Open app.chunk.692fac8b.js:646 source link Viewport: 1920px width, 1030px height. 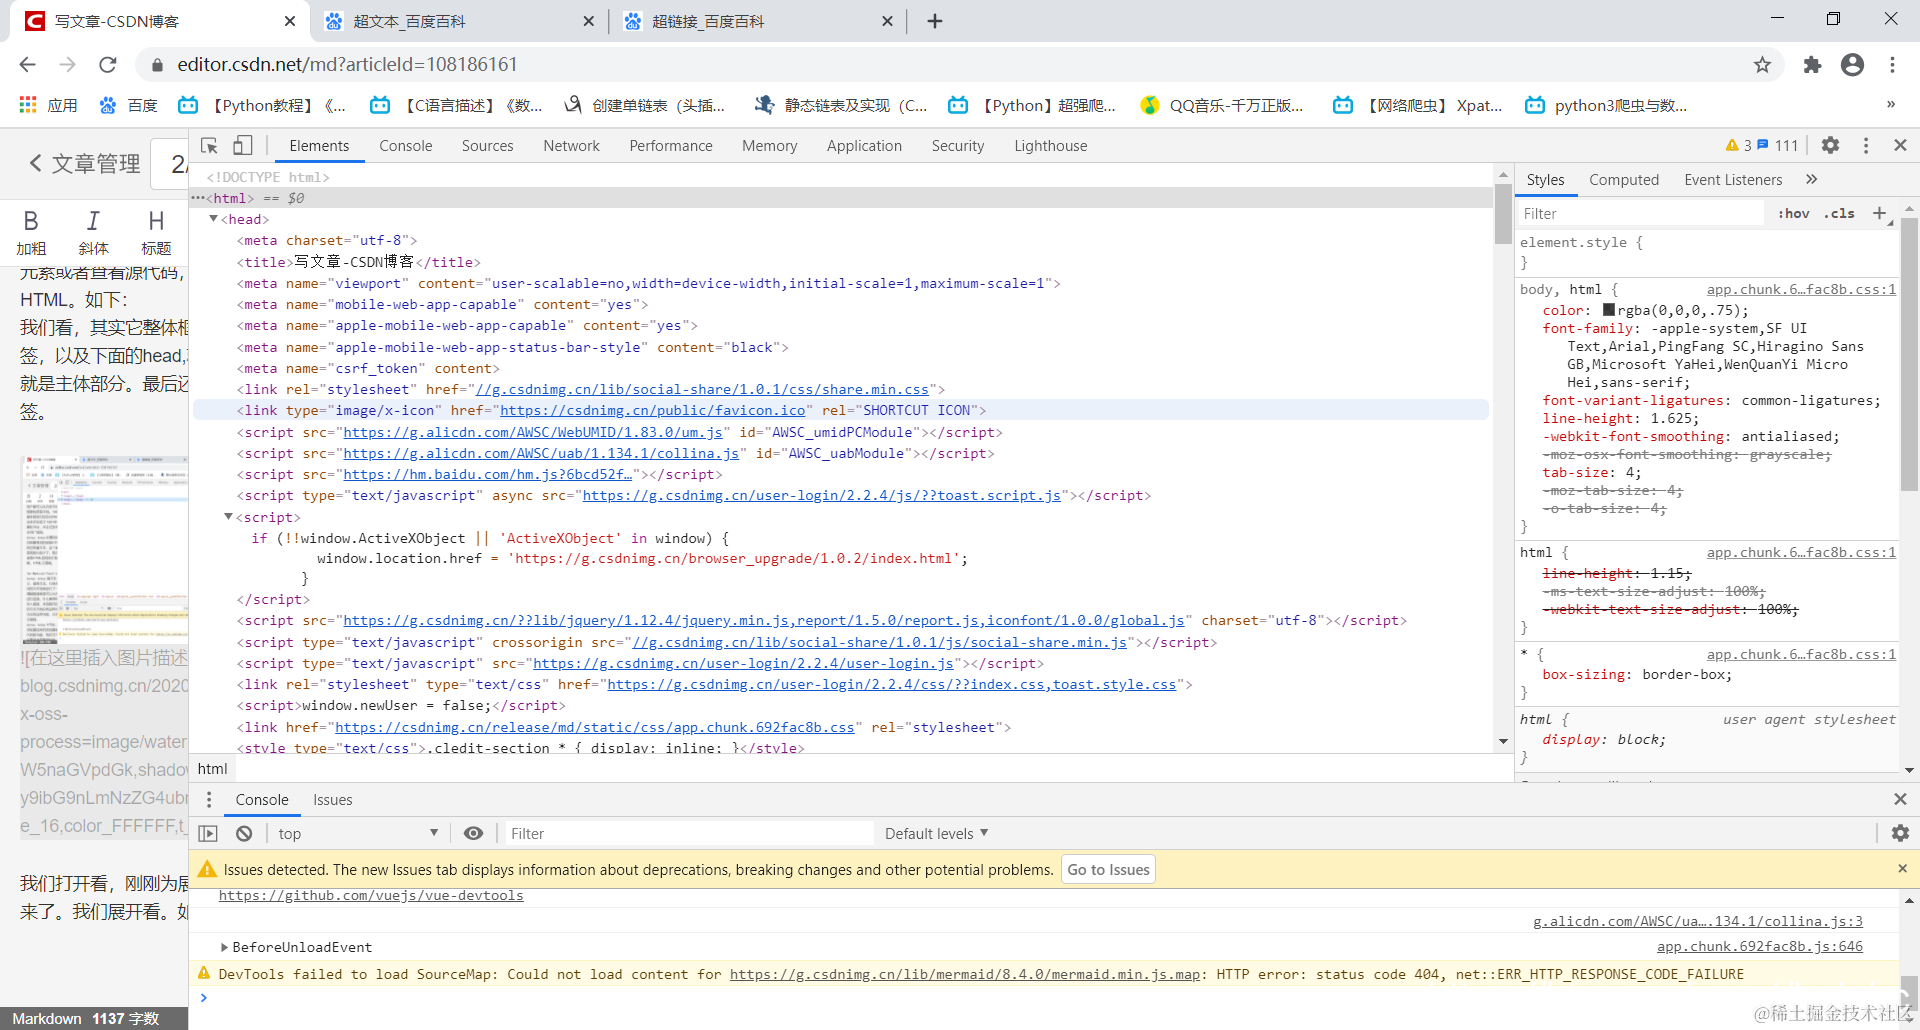tap(1760, 946)
